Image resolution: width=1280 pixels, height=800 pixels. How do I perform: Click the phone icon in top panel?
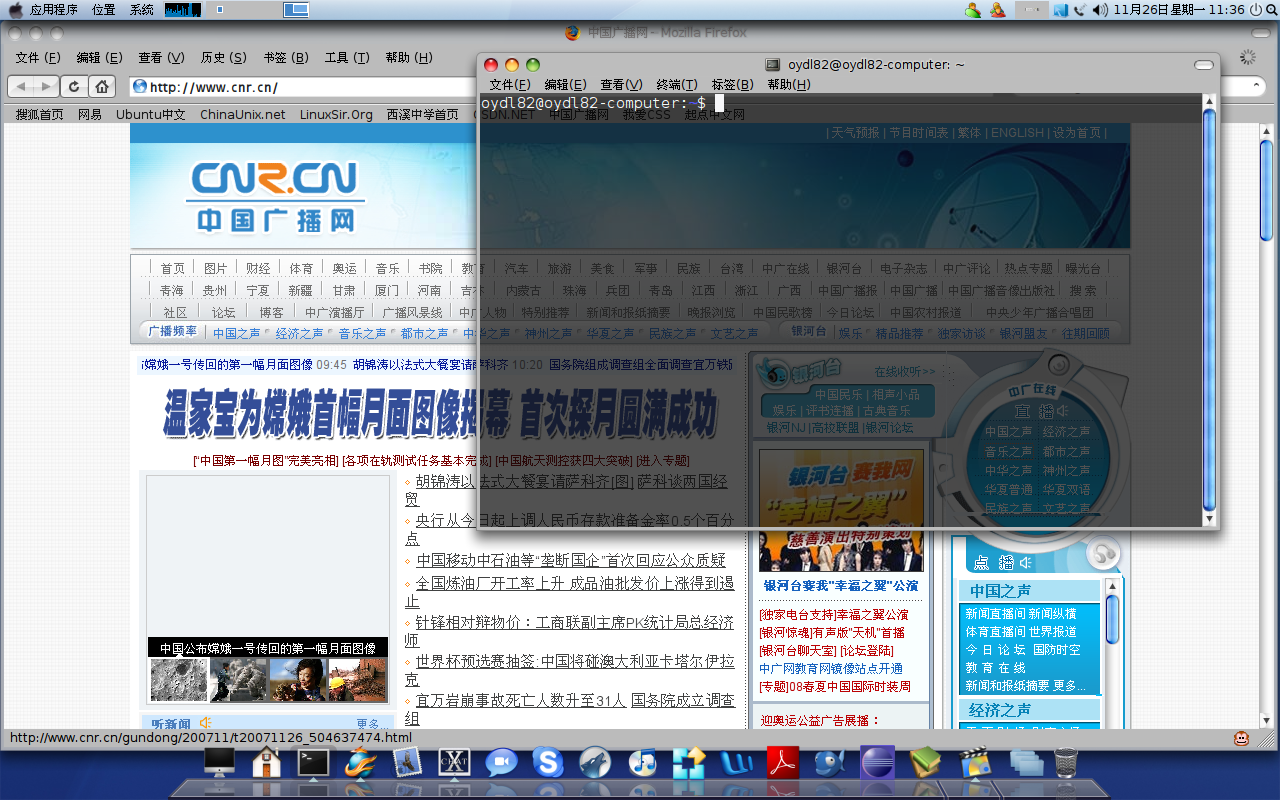1081,10
